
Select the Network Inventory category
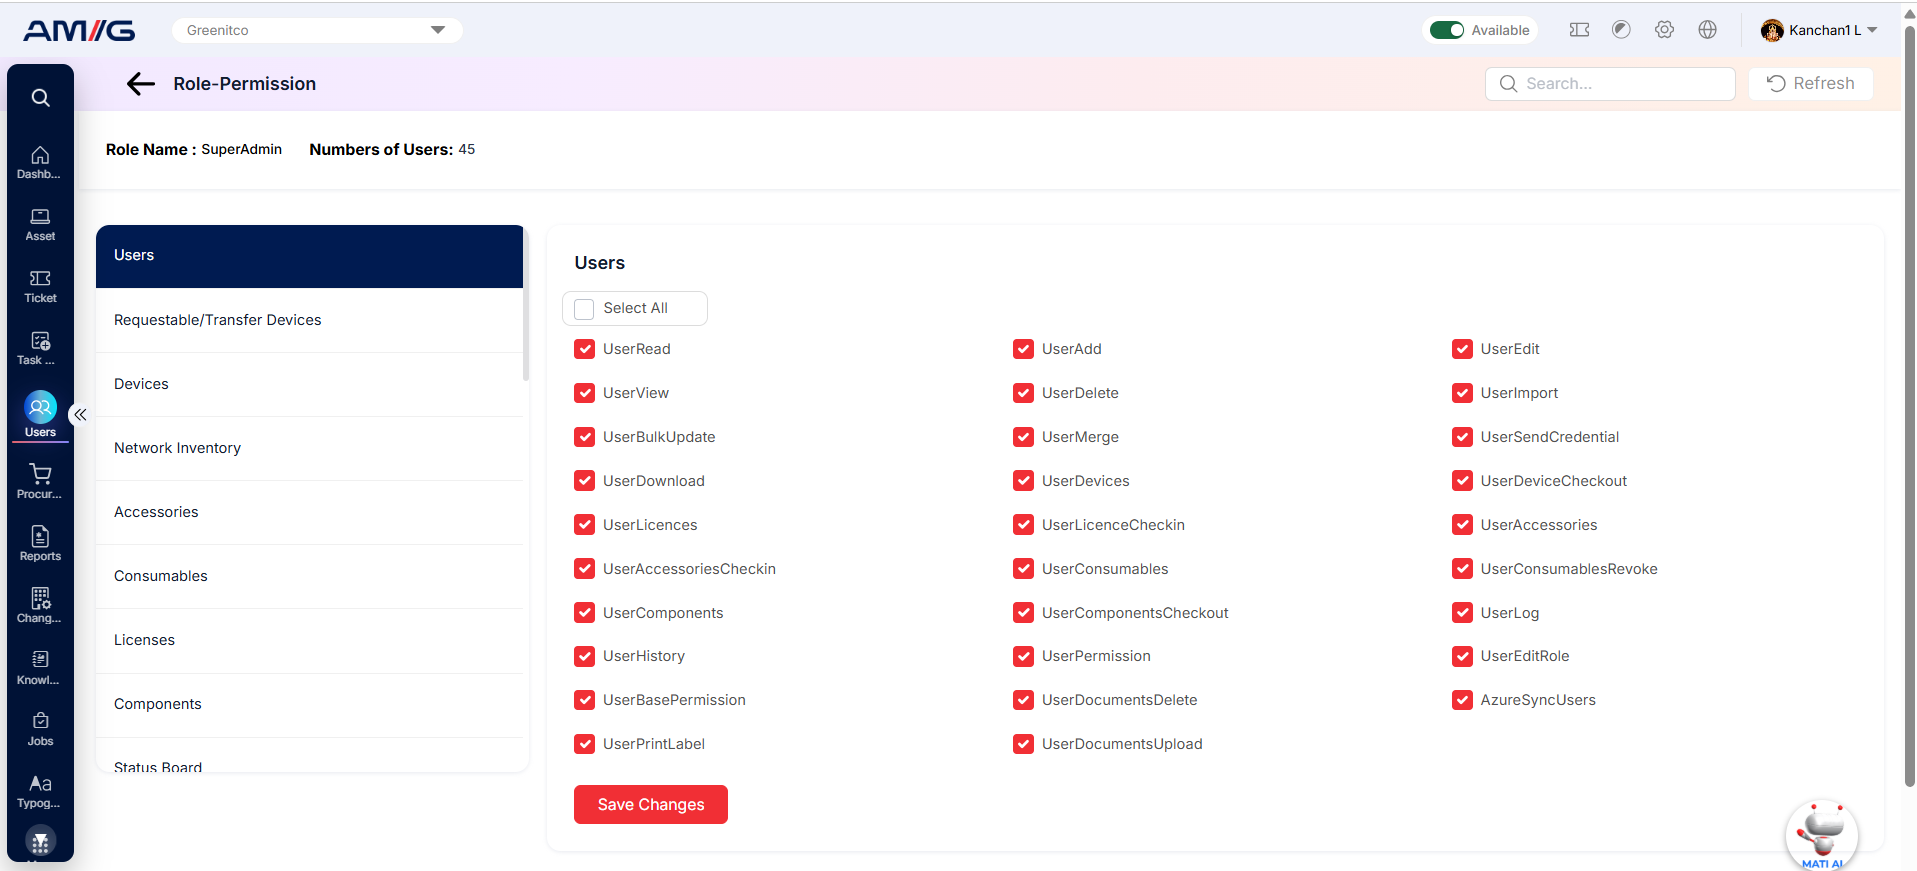pos(309,448)
